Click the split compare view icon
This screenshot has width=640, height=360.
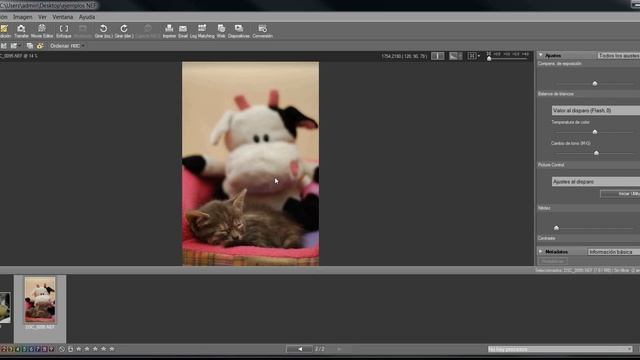click(438, 56)
